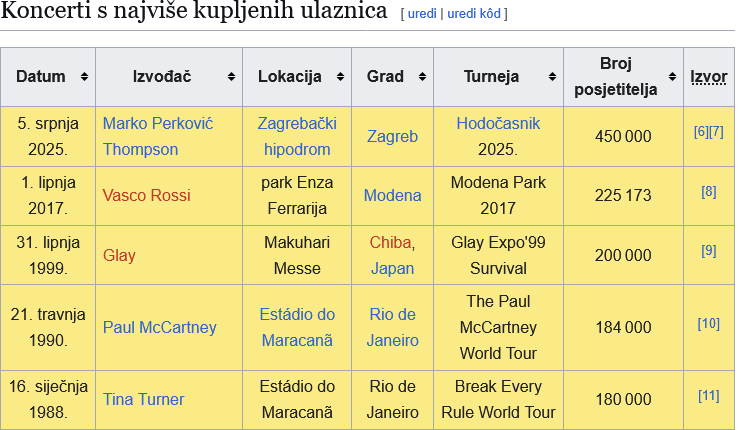Click the uredi kôd edit link

(474, 14)
